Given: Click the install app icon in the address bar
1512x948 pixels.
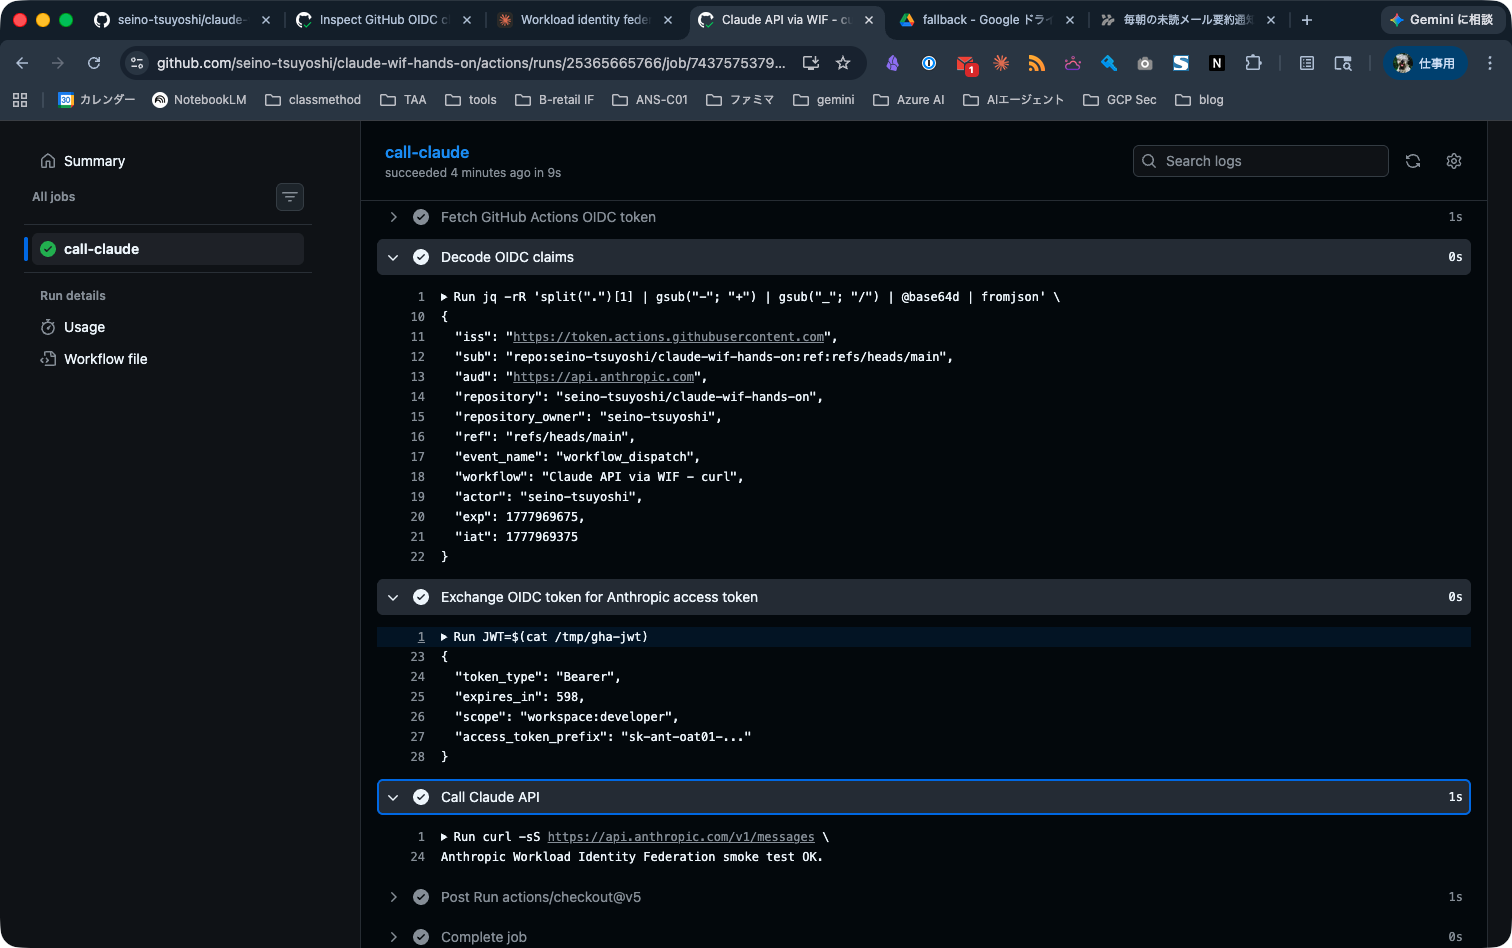Looking at the screenshot, I should pyautogui.click(x=811, y=63).
